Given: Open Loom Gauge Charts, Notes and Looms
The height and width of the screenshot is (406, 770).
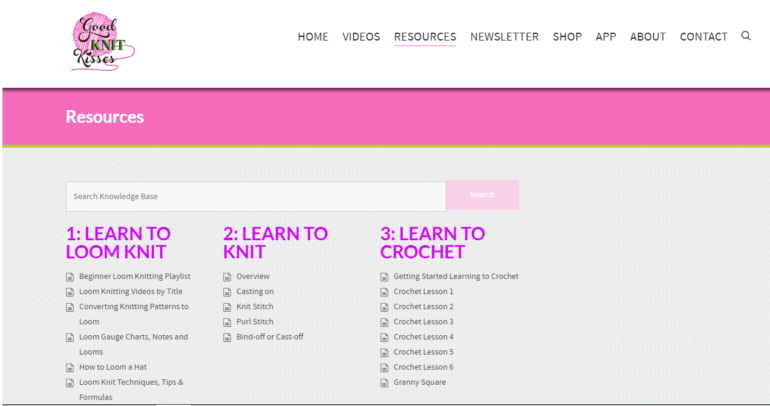Looking at the screenshot, I should [134, 344].
